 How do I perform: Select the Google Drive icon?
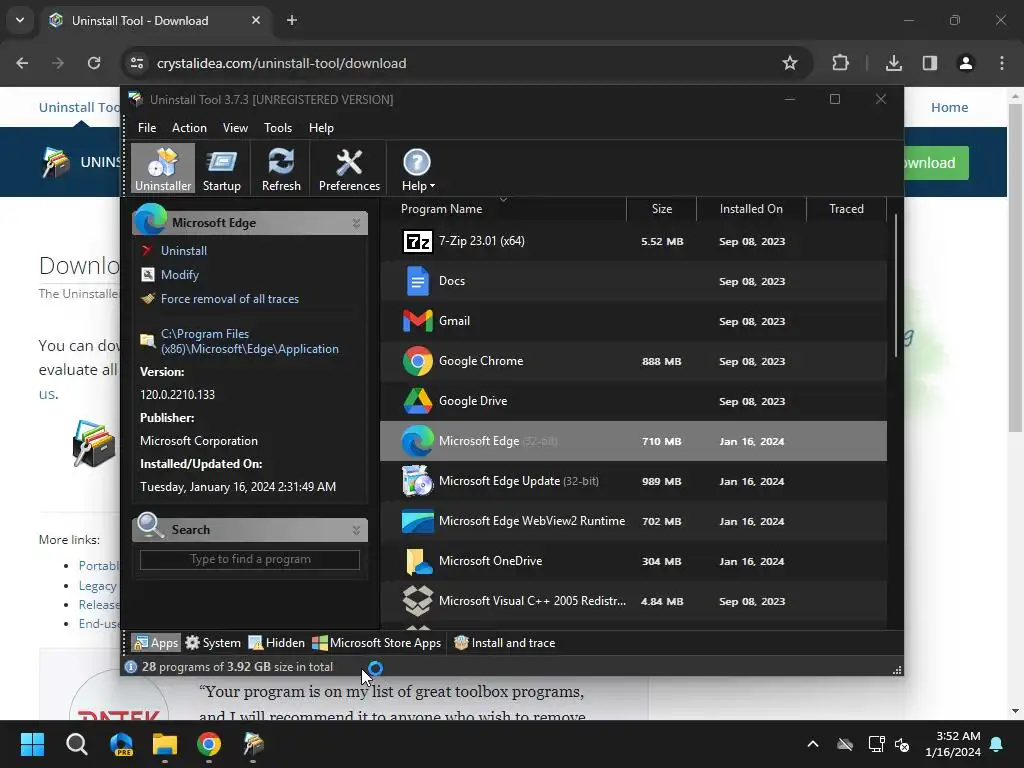click(417, 401)
